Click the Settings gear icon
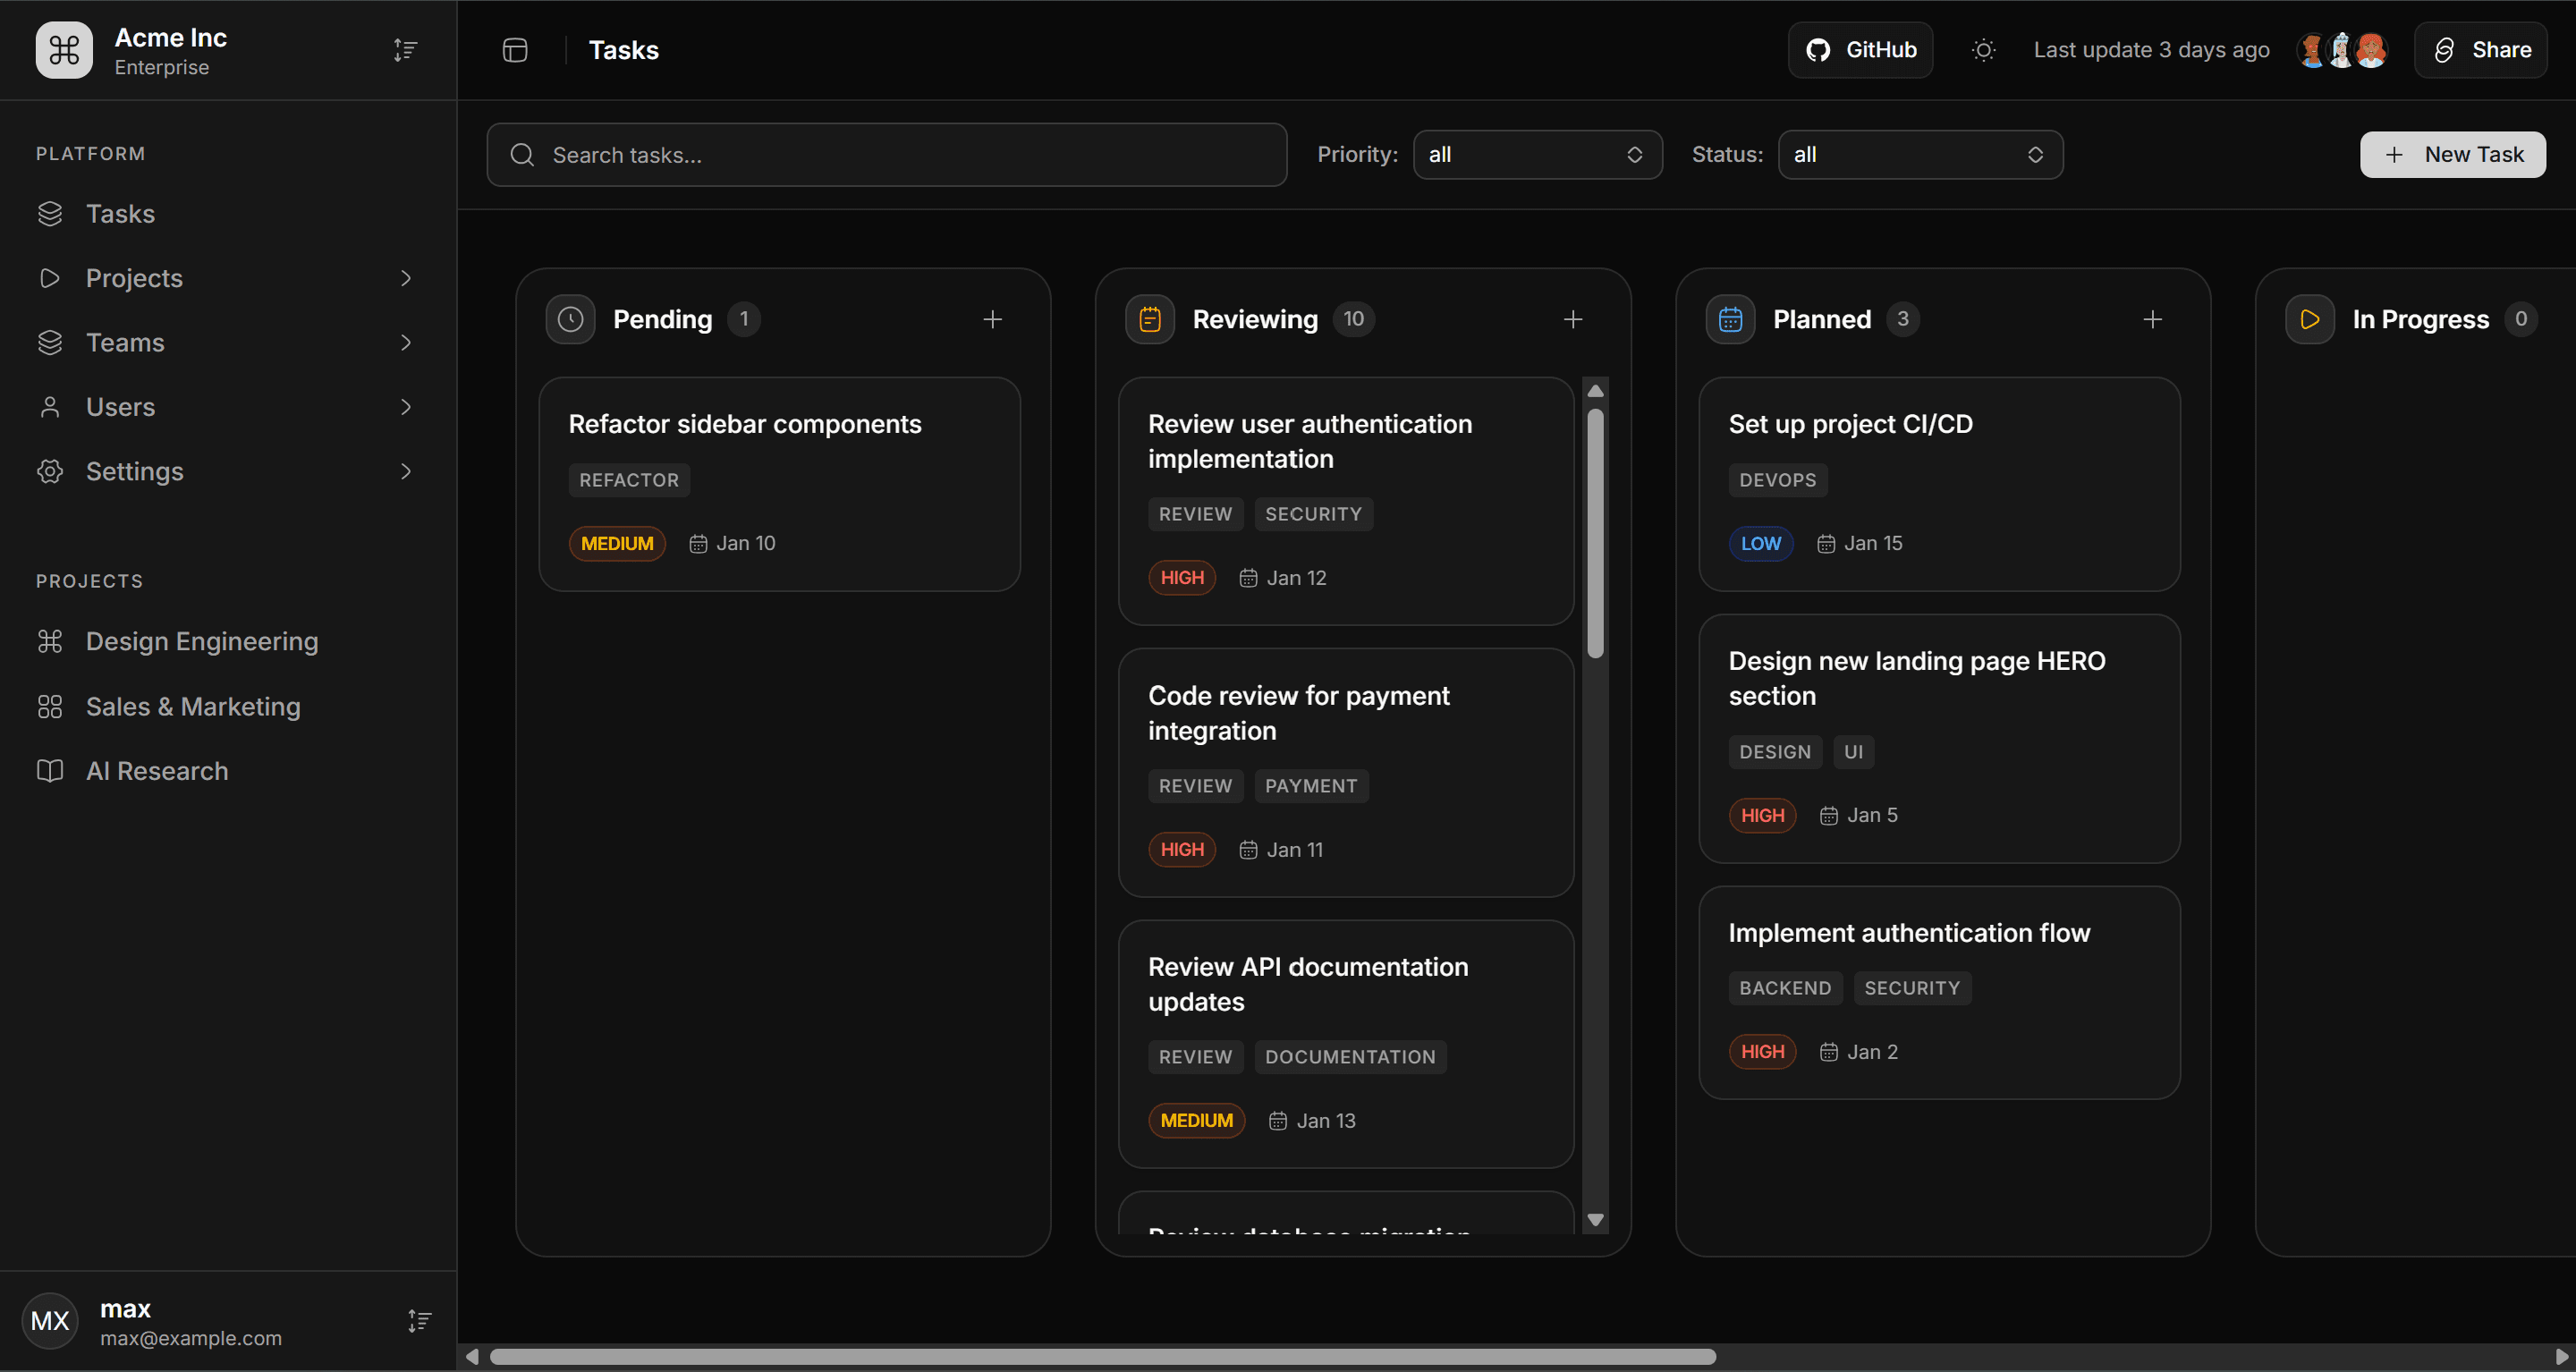Image resolution: width=2576 pixels, height=1372 pixels. pyautogui.click(x=50, y=472)
